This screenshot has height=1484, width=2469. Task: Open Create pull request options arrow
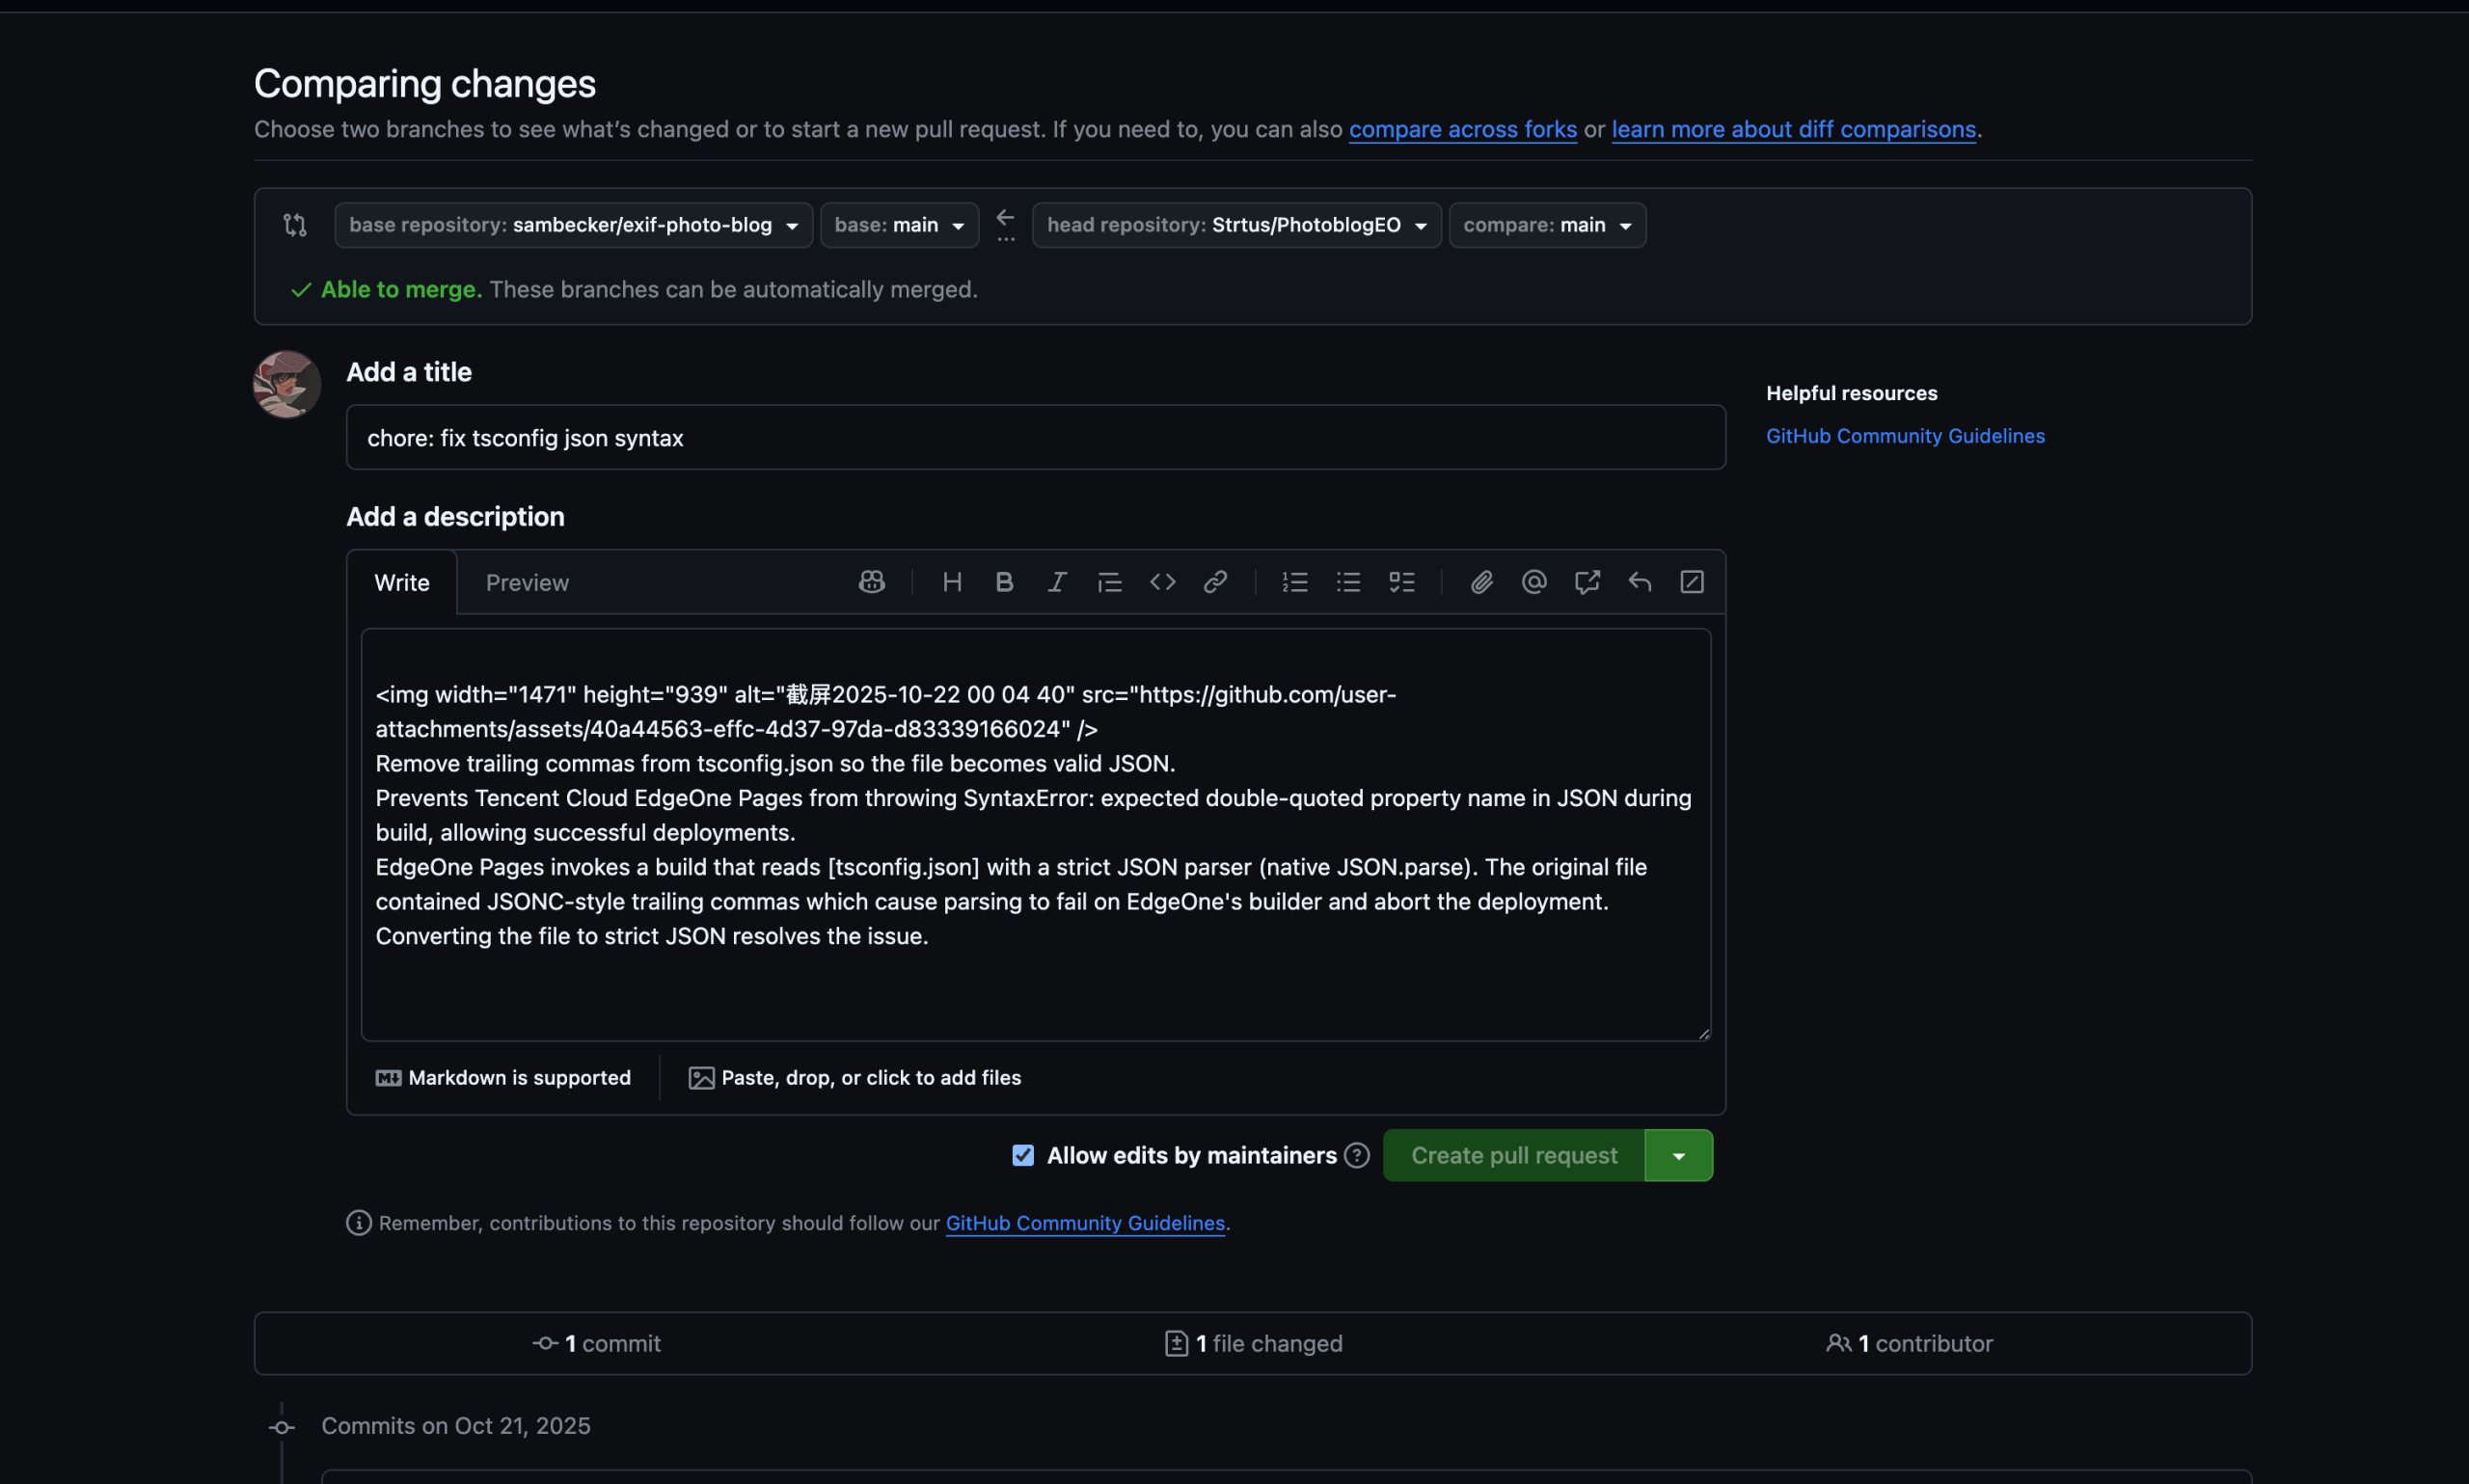(1678, 1155)
